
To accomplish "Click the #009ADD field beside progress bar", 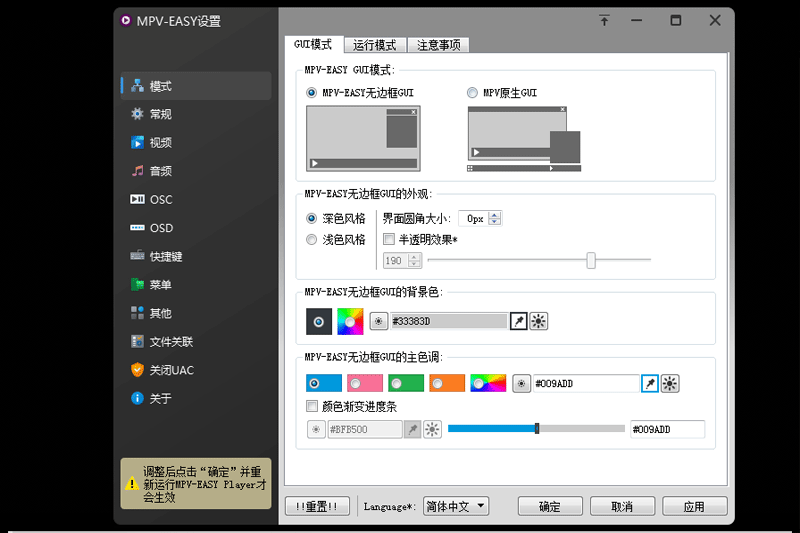I will [667, 429].
